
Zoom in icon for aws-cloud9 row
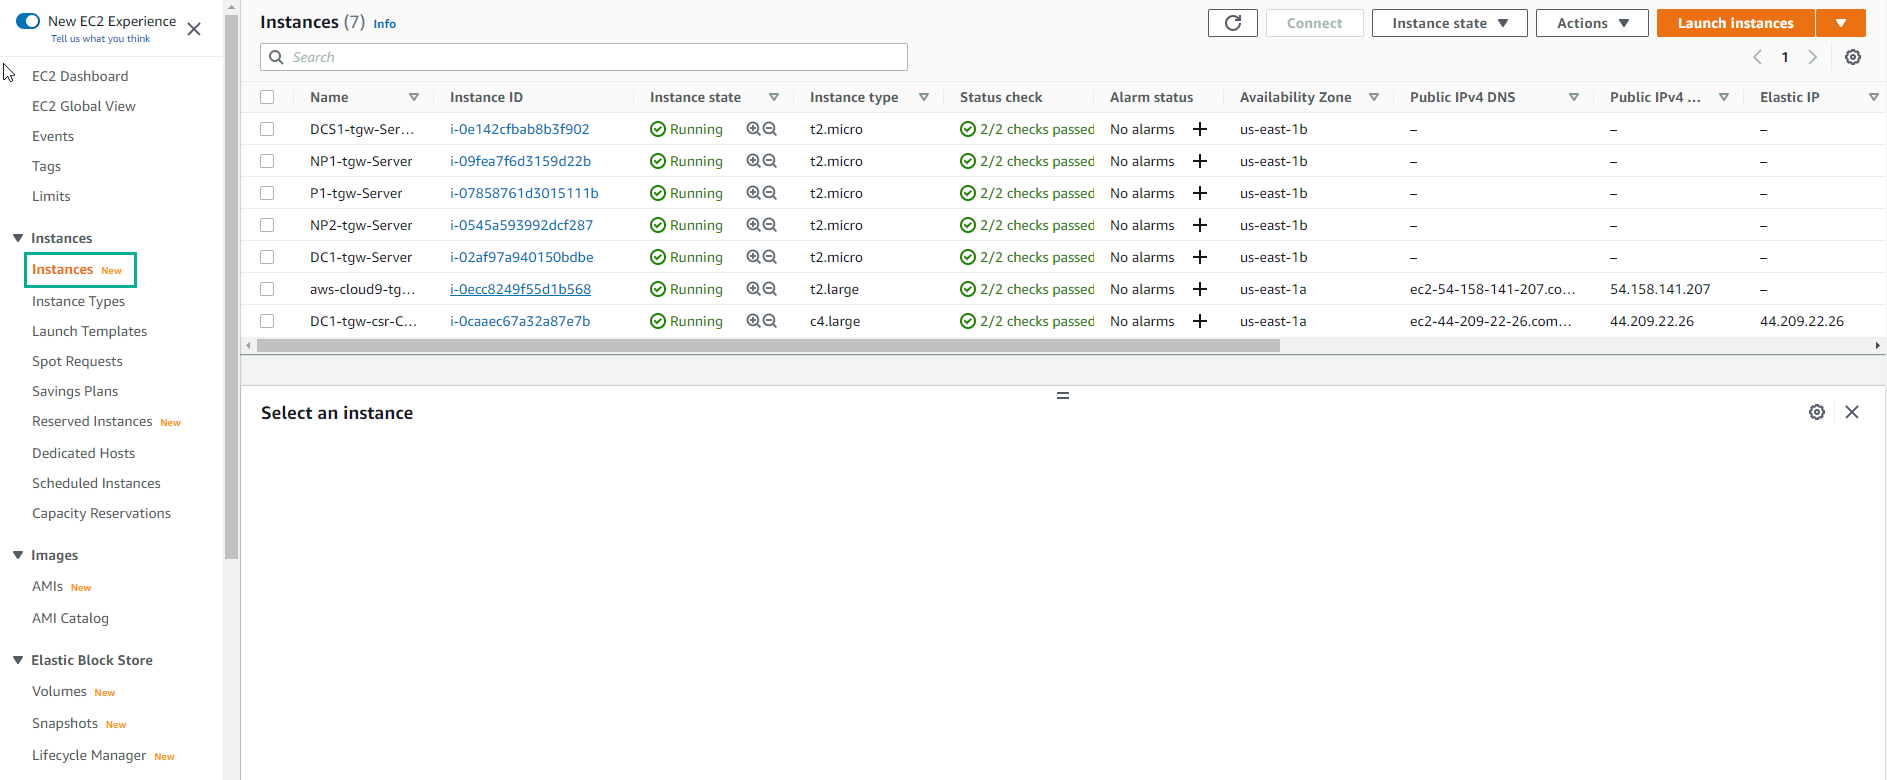pyautogui.click(x=754, y=289)
